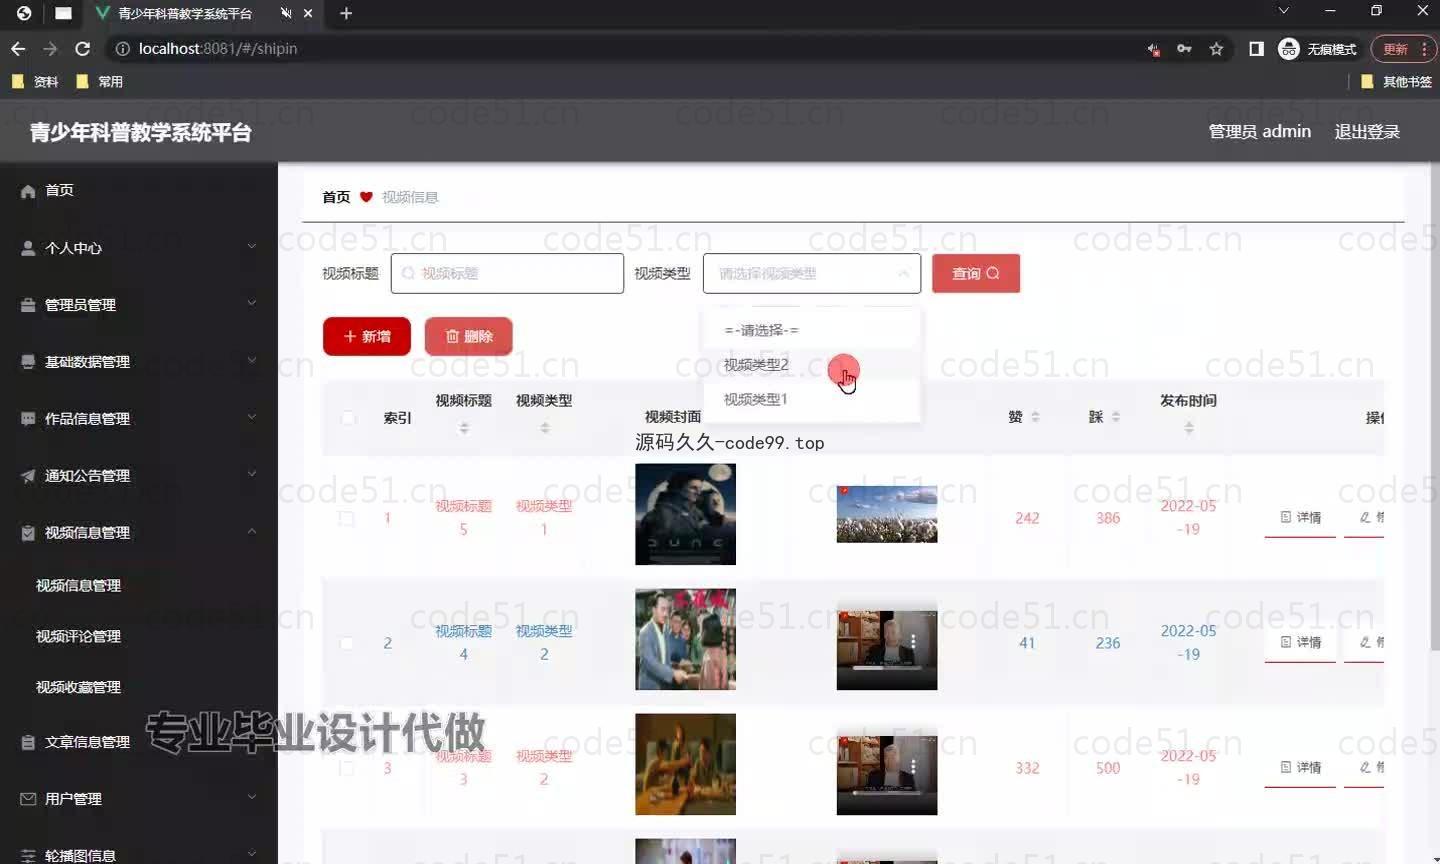Open 详情 for row 2
The width and height of the screenshot is (1440, 864).
pyautogui.click(x=1300, y=643)
